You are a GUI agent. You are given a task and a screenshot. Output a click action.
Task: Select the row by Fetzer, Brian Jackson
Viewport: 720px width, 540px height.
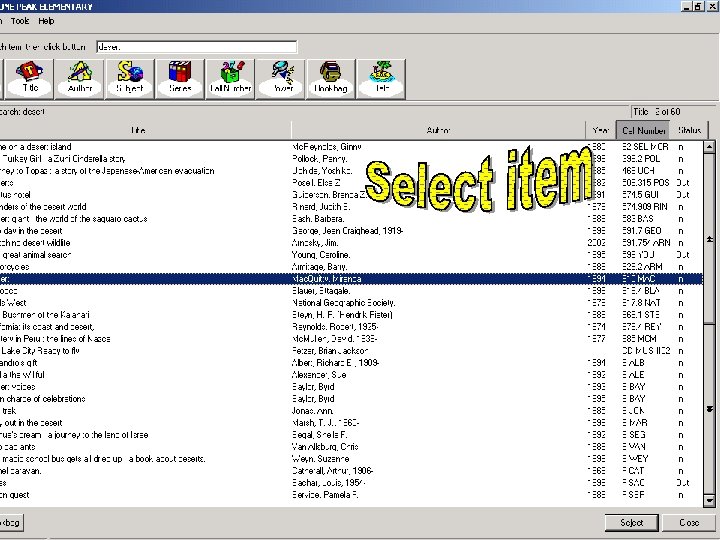[351, 351]
